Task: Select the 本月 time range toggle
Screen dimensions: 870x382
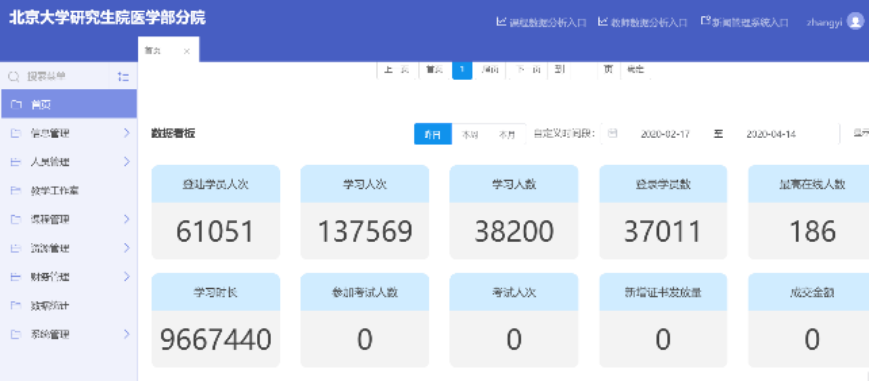Action: (507, 134)
